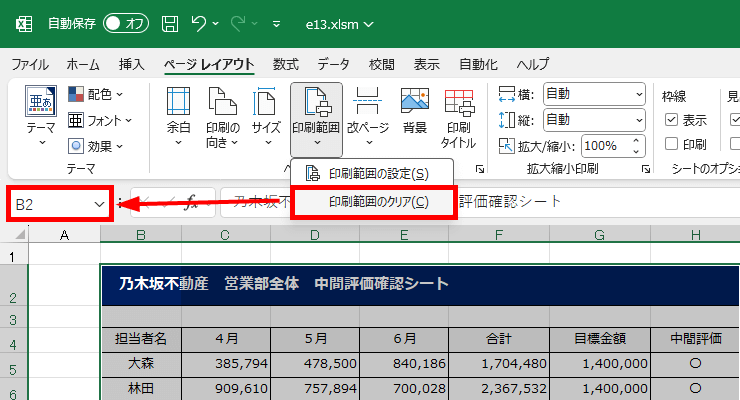The width and height of the screenshot is (740, 400).
Task: Select row 1 header
Action: pyautogui.click(x=13, y=256)
